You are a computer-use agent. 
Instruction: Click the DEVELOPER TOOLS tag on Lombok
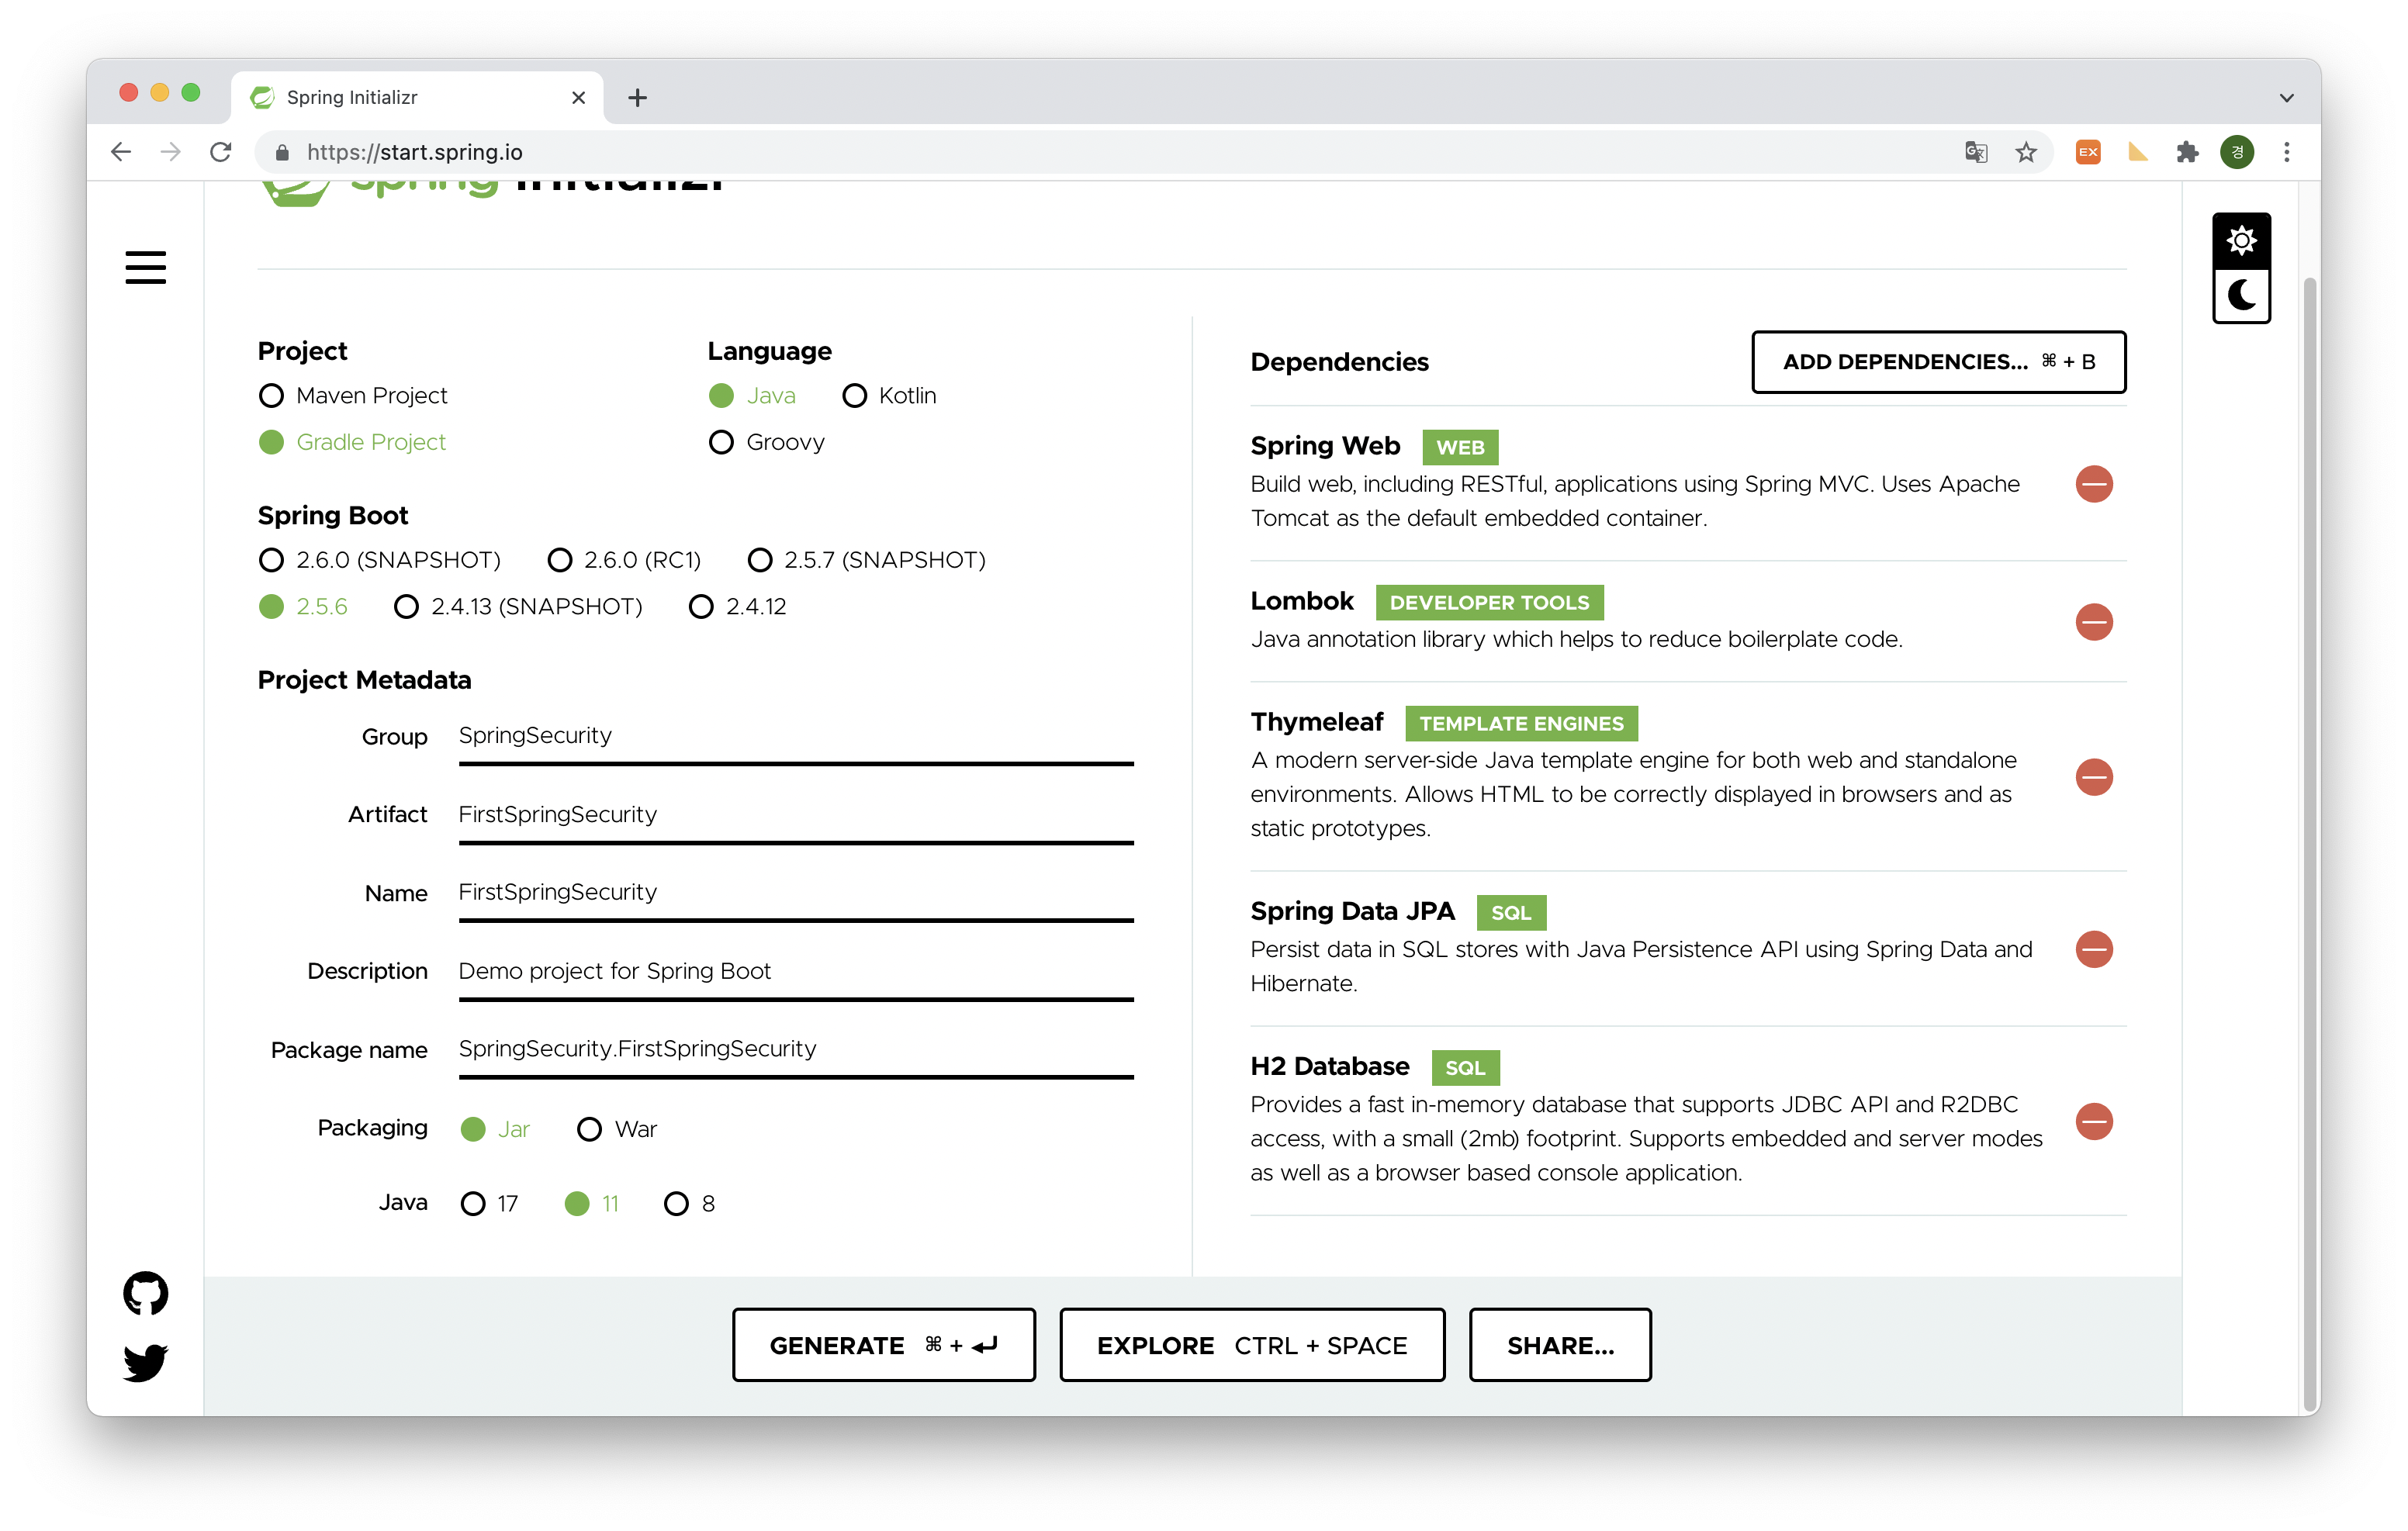pos(1489,602)
